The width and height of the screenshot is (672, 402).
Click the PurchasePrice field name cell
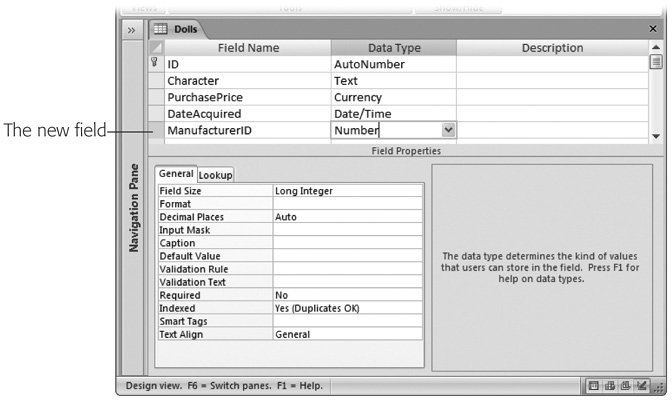[248, 97]
